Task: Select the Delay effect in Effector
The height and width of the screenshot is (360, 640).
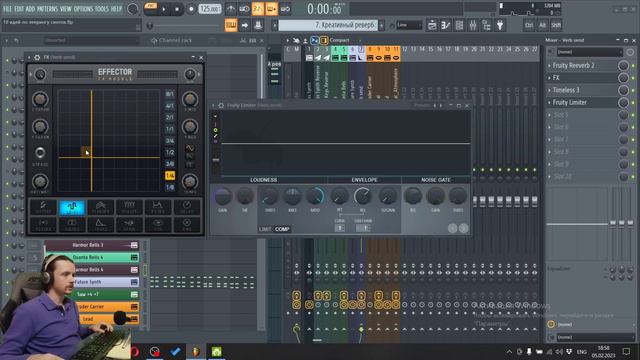Action: click(187, 207)
